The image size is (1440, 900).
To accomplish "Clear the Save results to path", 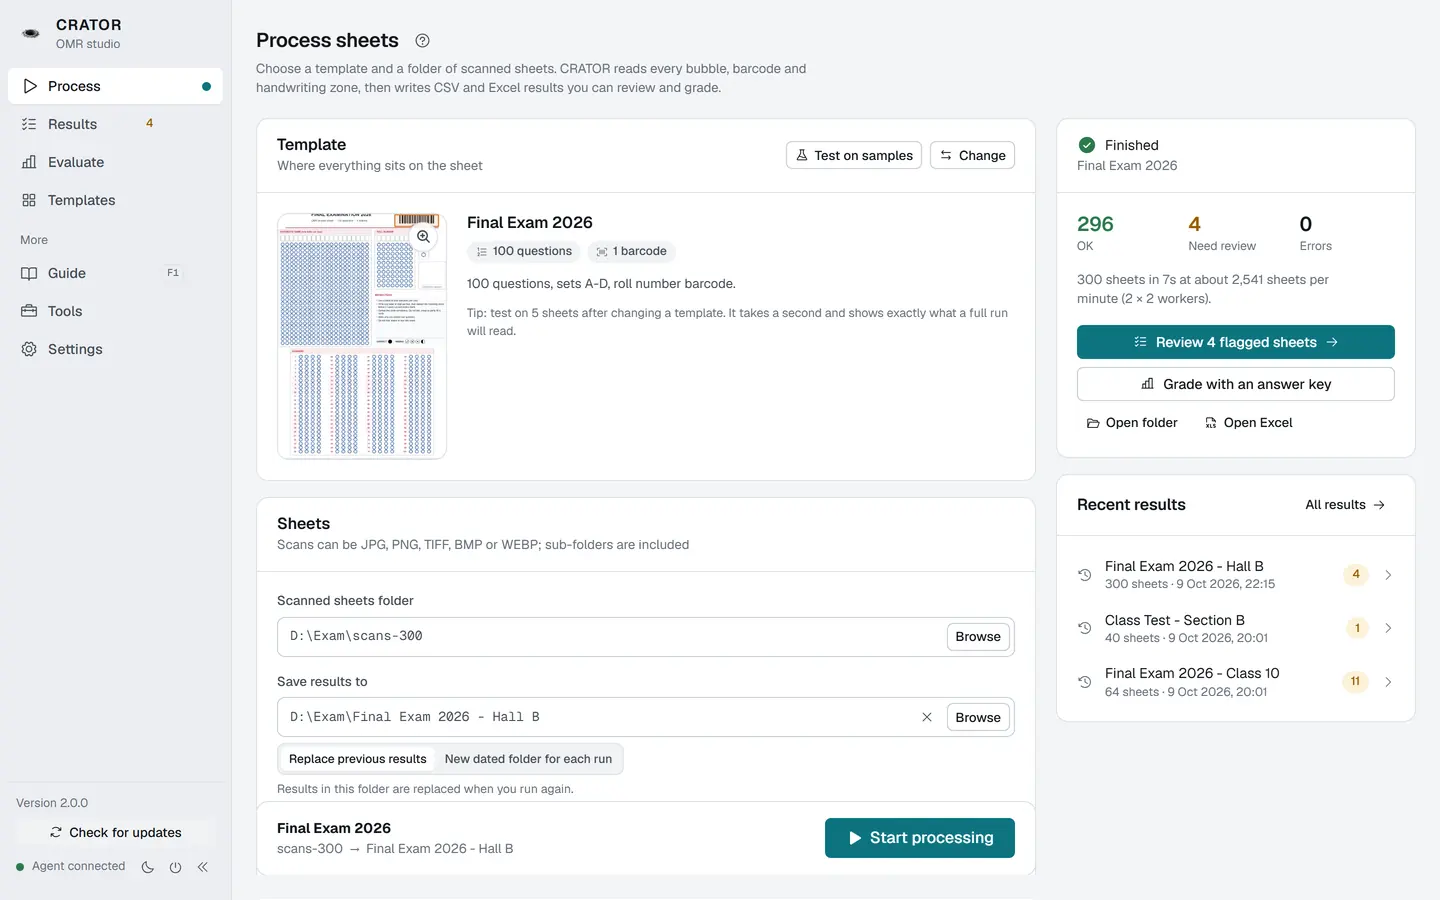I will pos(927,717).
